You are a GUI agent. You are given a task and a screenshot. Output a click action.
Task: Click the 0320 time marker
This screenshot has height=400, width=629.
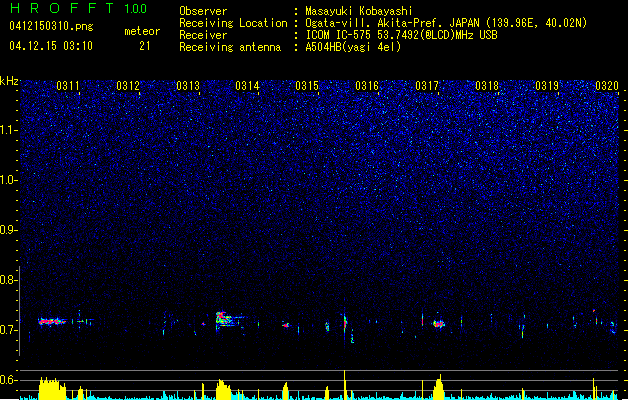[607, 86]
